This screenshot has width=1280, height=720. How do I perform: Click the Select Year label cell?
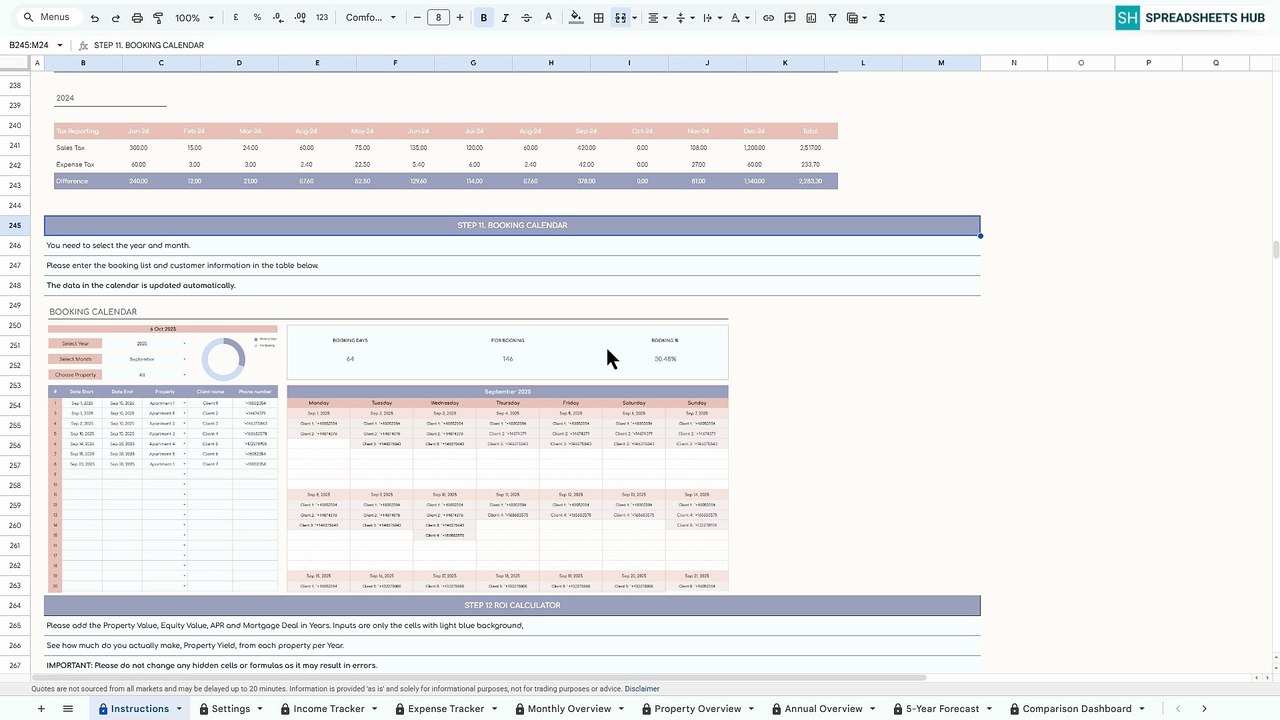[74, 343]
